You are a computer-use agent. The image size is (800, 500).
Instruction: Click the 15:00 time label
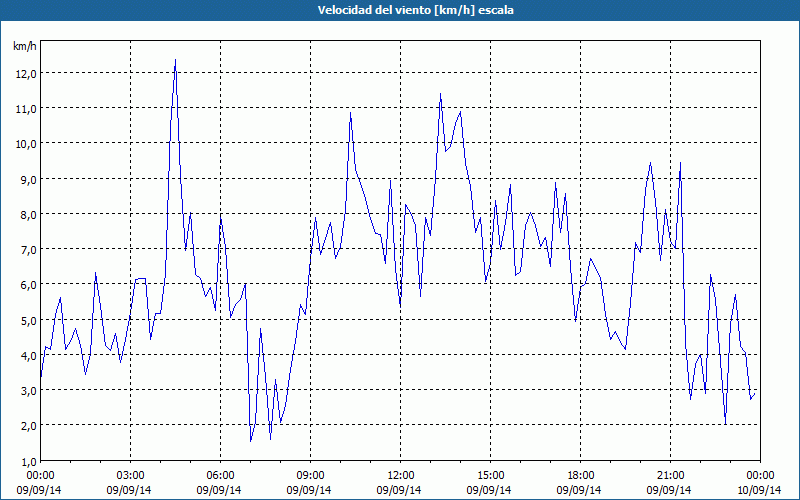pos(490,476)
